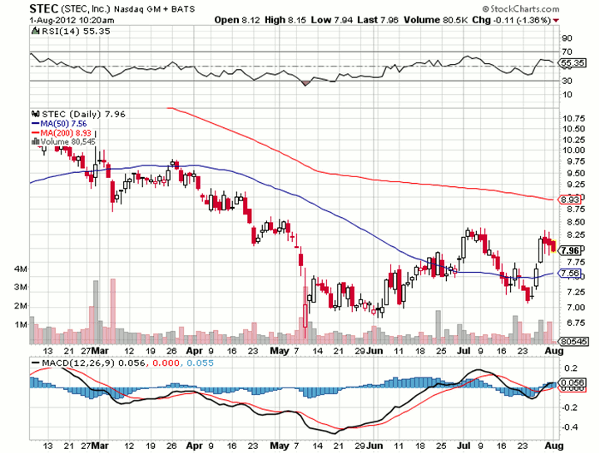Click the Nasdaq GM + BATS exchange label
The width and height of the screenshot is (600, 454).
(x=154, y=9)
